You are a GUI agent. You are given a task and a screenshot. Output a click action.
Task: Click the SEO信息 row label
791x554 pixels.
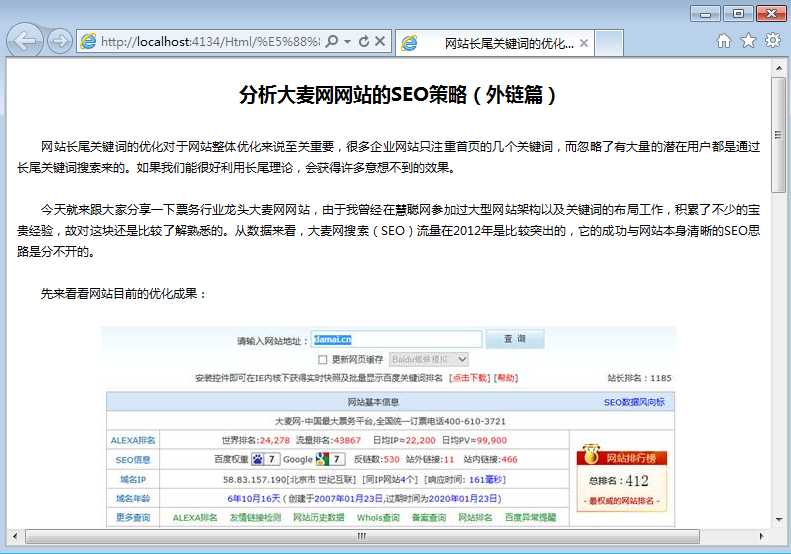pyautogui.click(x=133, y=460)
